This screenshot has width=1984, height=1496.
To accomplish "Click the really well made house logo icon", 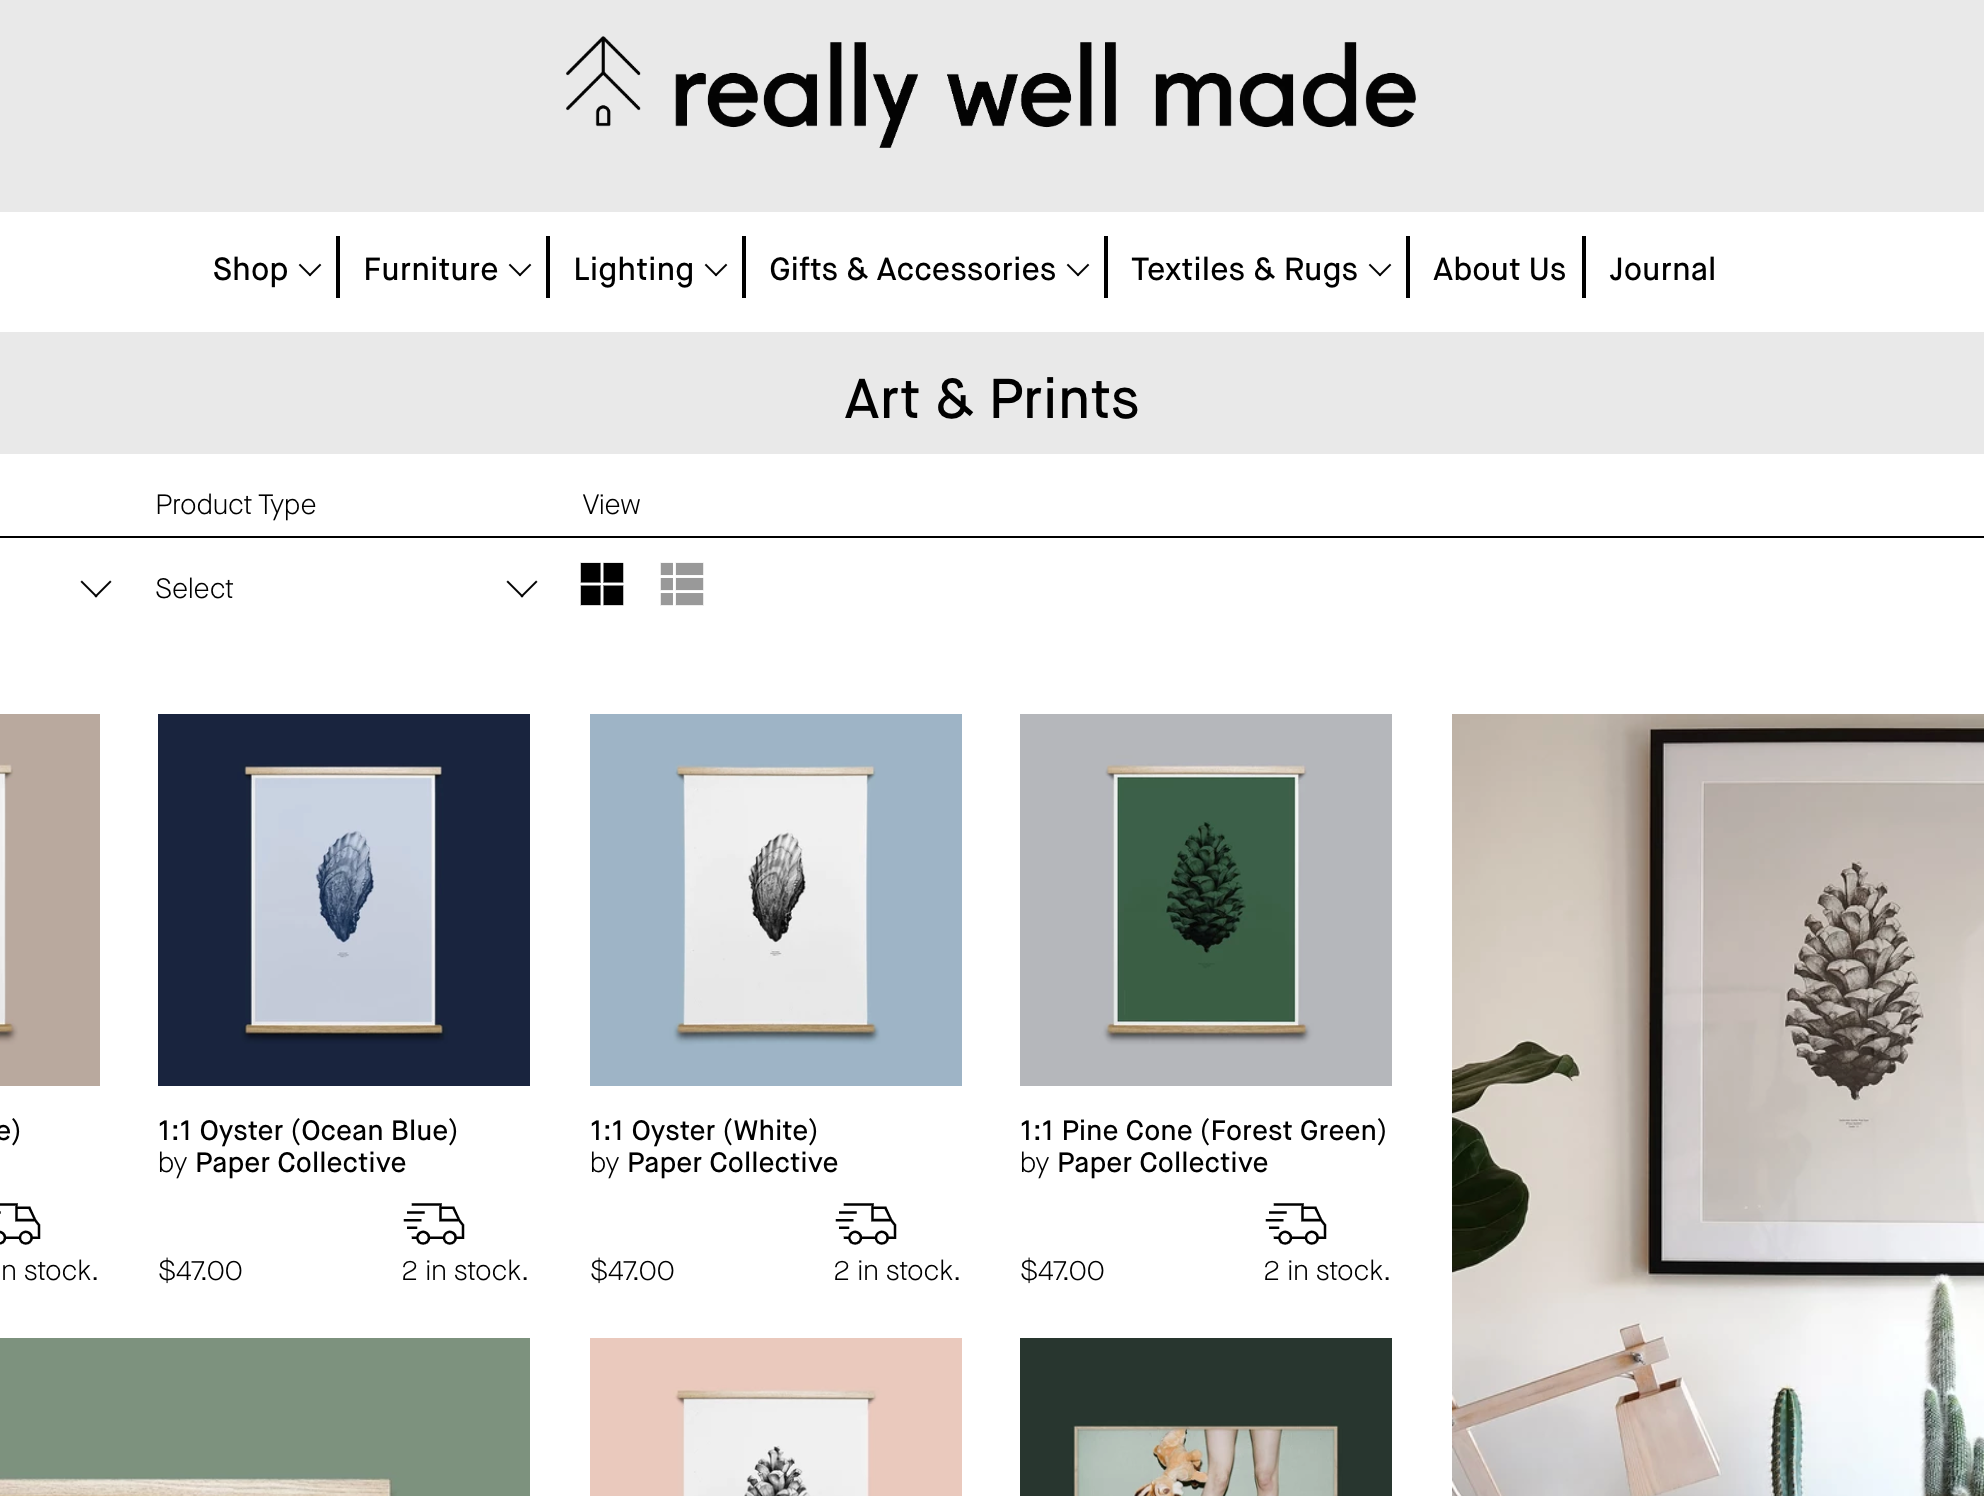I will click(x=603, y=84).
